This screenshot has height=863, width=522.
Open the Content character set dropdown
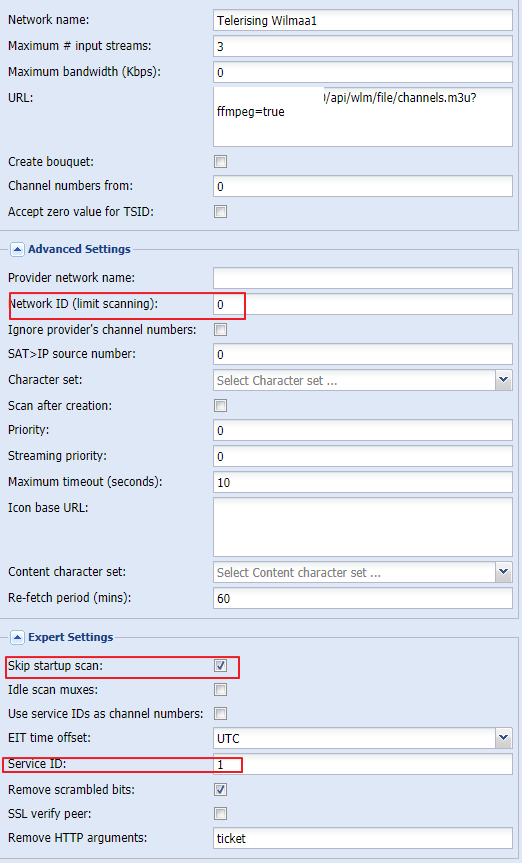[x=363, y=572]
